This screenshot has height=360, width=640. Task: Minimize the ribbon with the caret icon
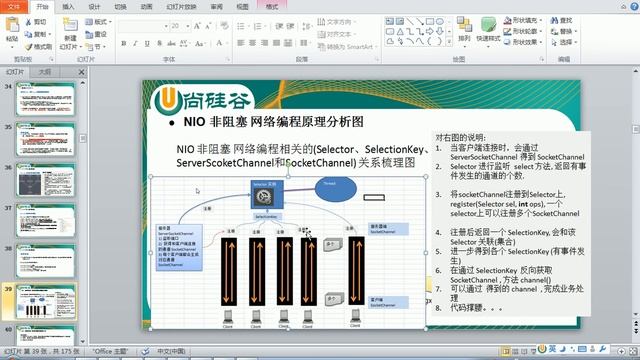(x=624, y=7)
